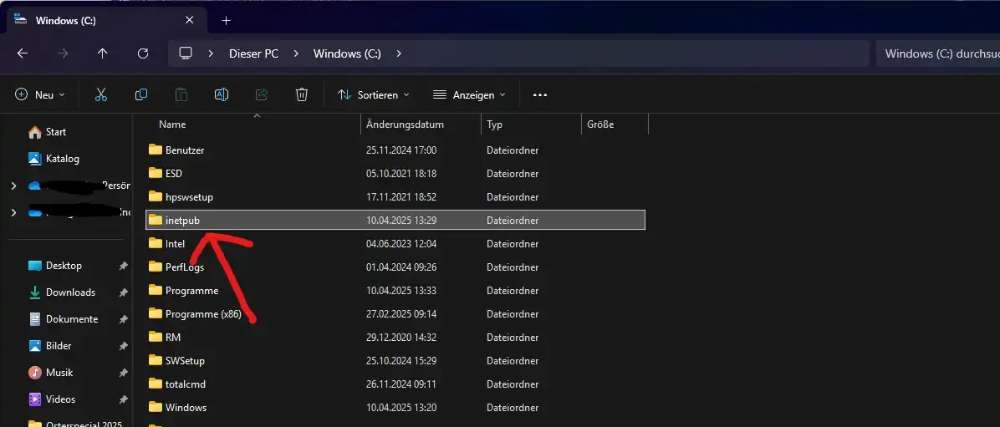
Task: Expand chevron after Windows (C:) in path
Action: 399,54
